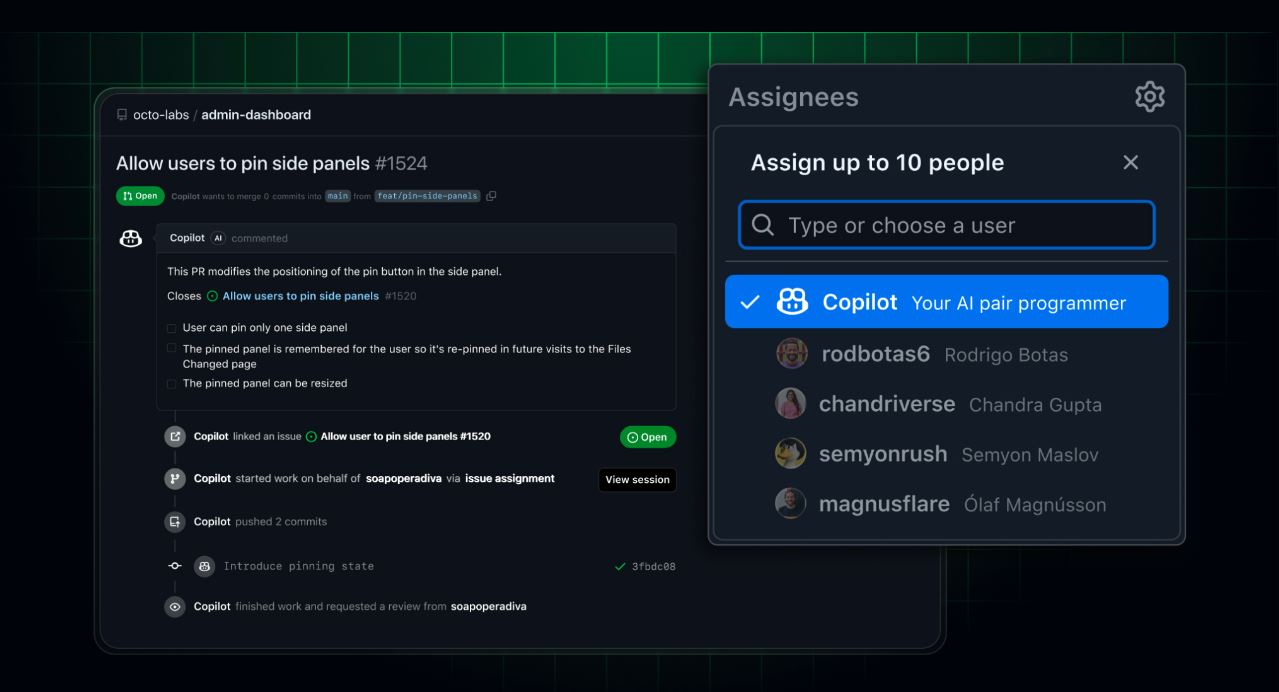1279x692 pixels.
Task: Click the Copilot avatar beside the comment header
Action: coord(130,238)
